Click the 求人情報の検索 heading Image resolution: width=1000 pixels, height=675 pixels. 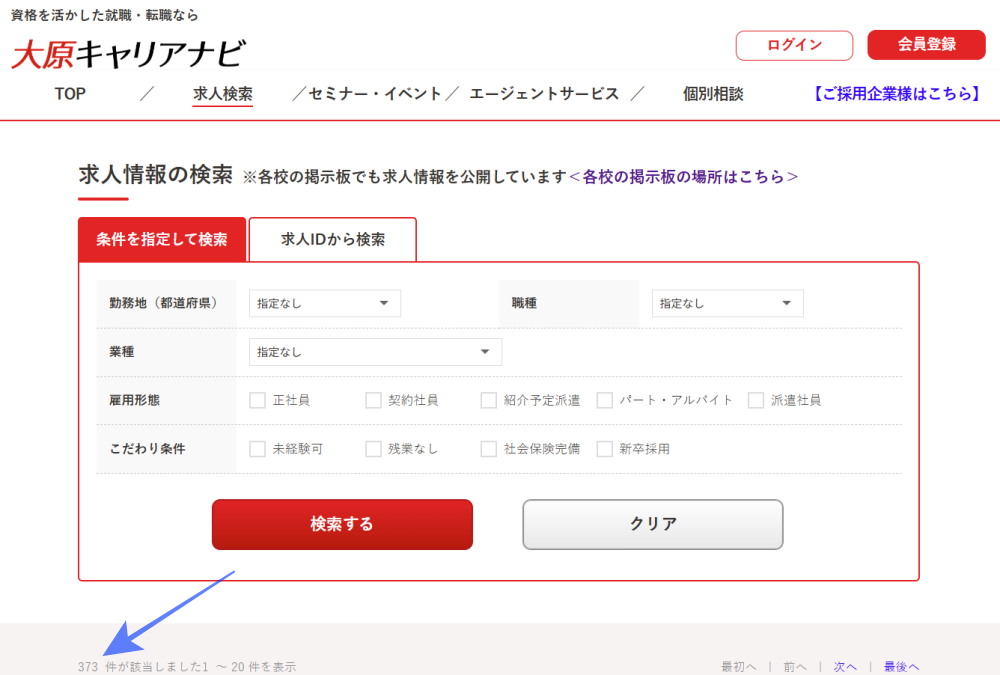click(x=156, y=175)
